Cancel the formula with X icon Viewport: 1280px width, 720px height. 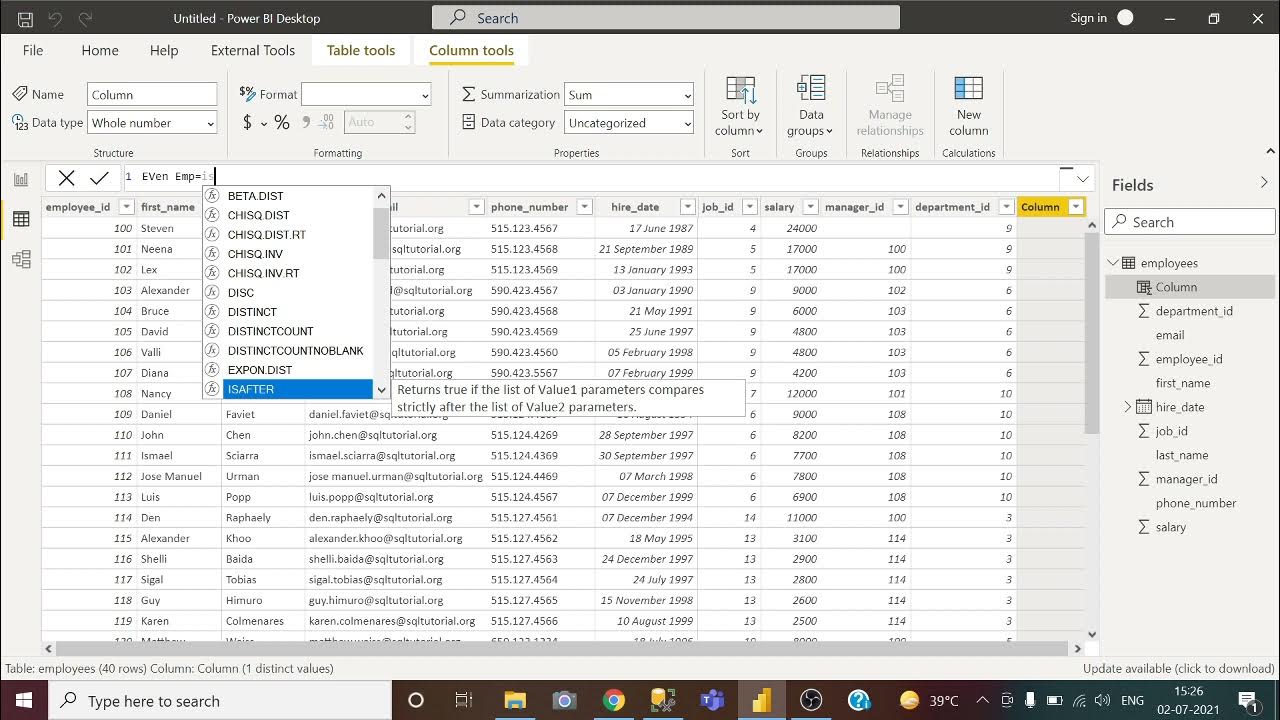coord(66,178)
